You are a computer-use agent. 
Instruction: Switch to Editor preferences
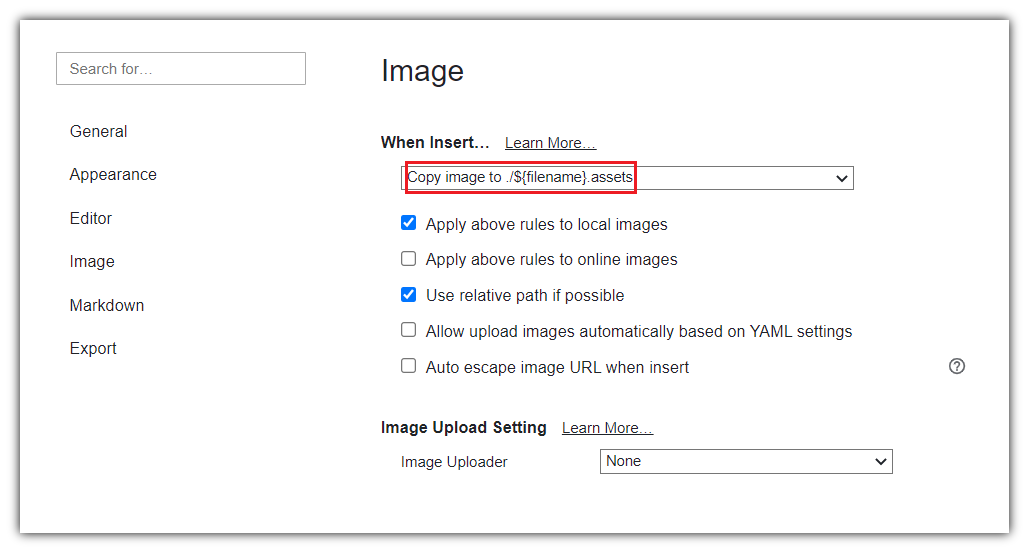(91, 218)
